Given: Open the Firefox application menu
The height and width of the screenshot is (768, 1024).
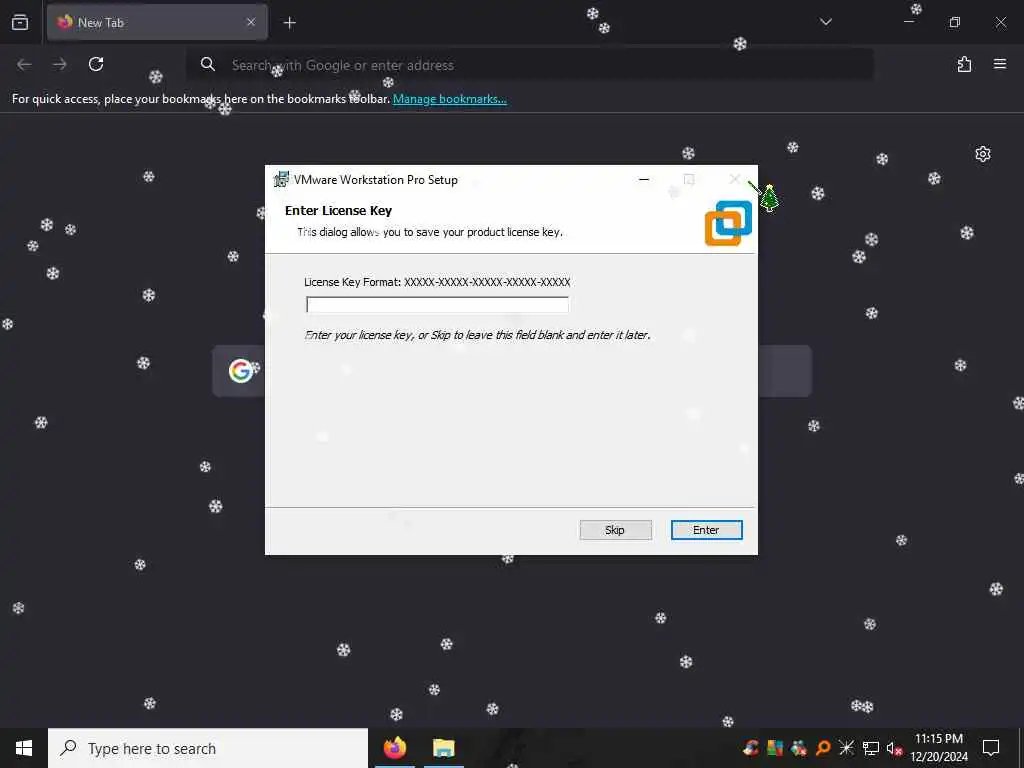Looking at the screenshot, I should coord(1000,64).
